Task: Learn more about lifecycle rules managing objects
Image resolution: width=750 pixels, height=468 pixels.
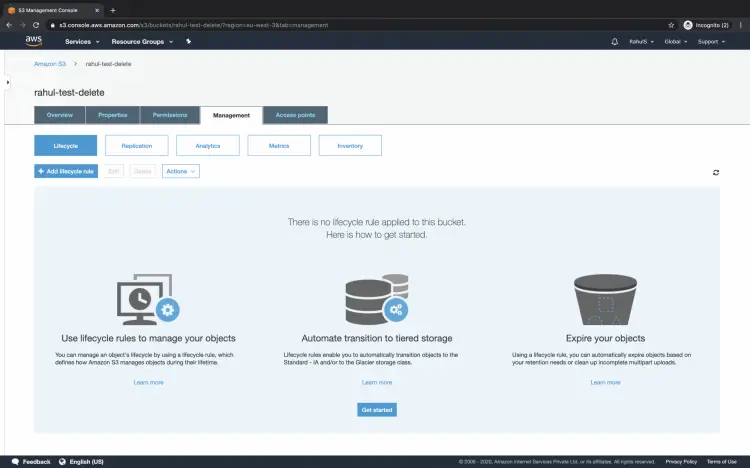Action: (148, 382)
